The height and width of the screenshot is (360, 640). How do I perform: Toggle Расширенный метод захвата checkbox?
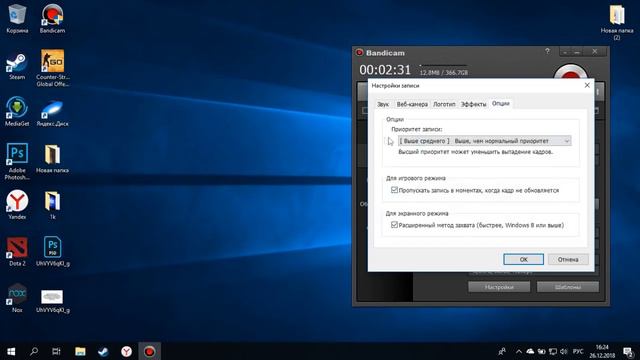tap(394, 224)
